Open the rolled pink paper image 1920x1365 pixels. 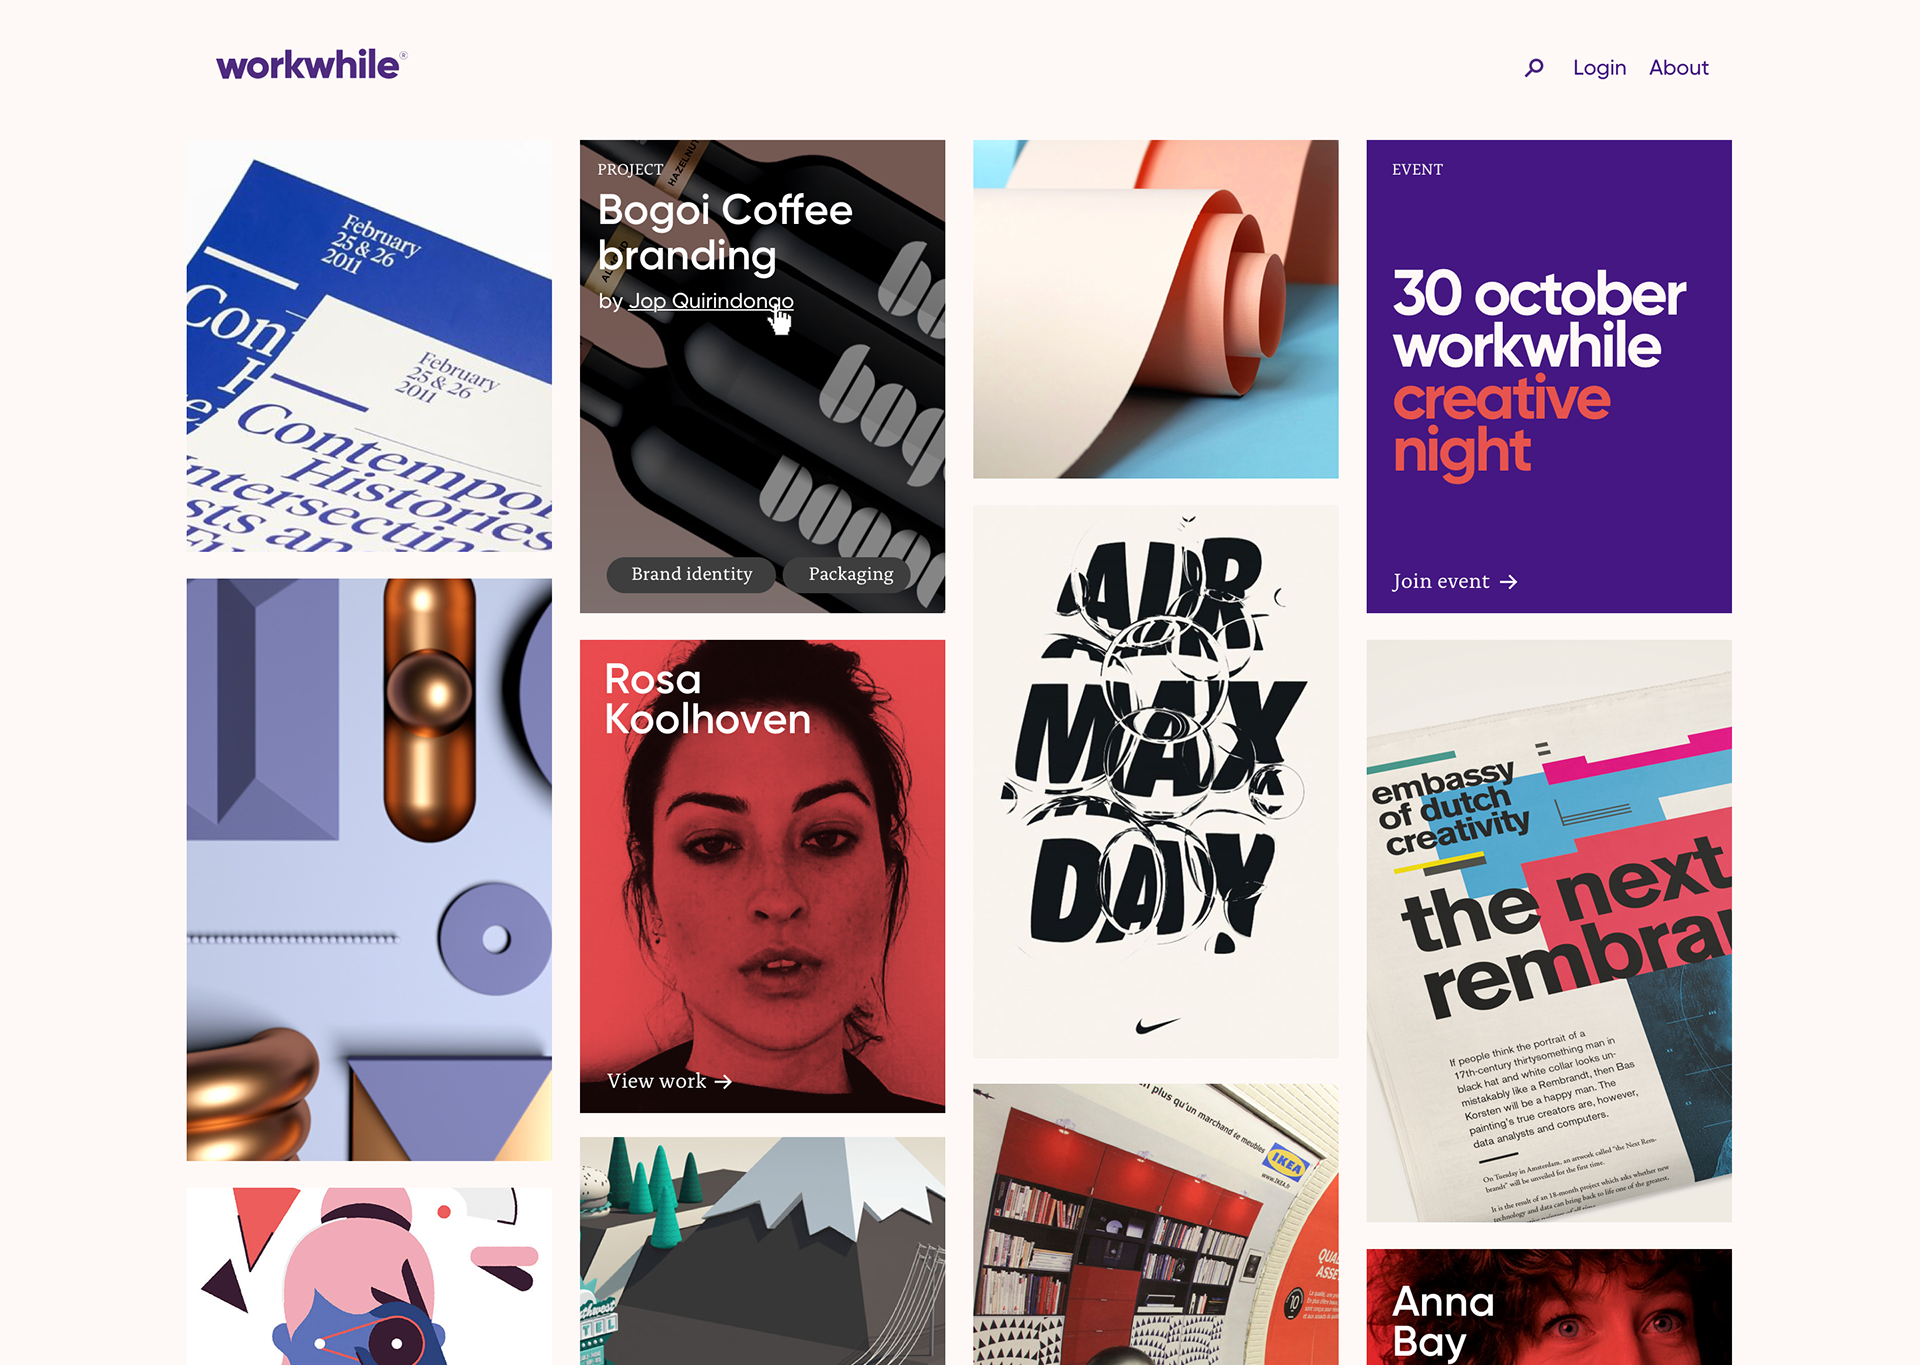(x=1155, y=309)
